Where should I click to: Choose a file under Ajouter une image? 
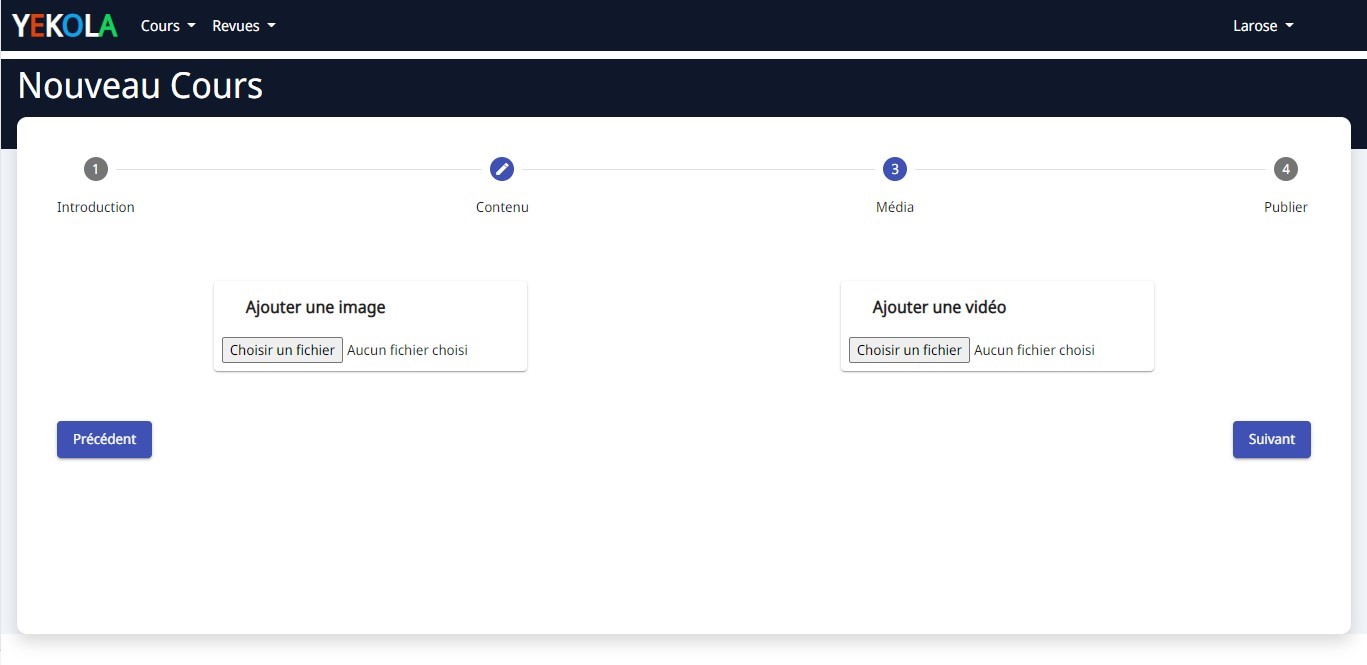click(281, 349)
